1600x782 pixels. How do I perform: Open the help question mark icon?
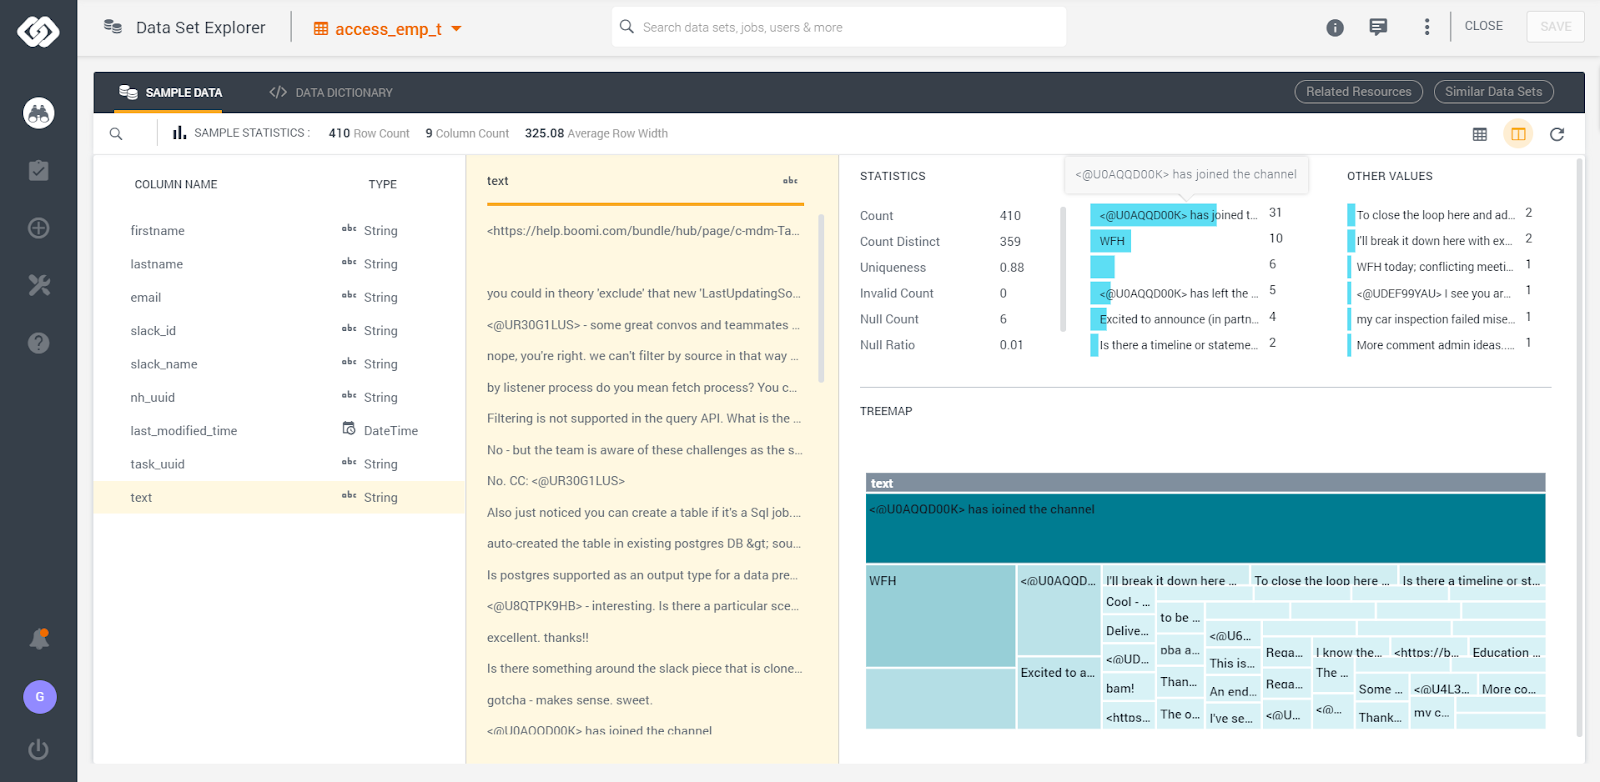pyautogui.click(x=38, y=343)
